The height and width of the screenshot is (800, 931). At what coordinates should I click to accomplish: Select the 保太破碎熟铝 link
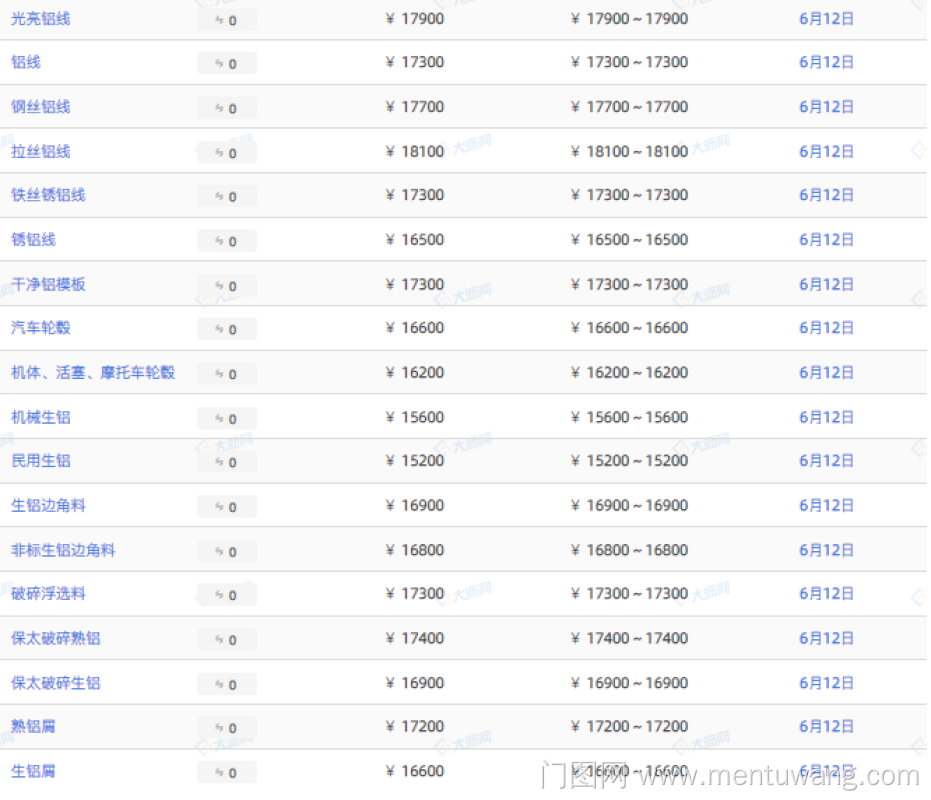(x=56, y=638)
